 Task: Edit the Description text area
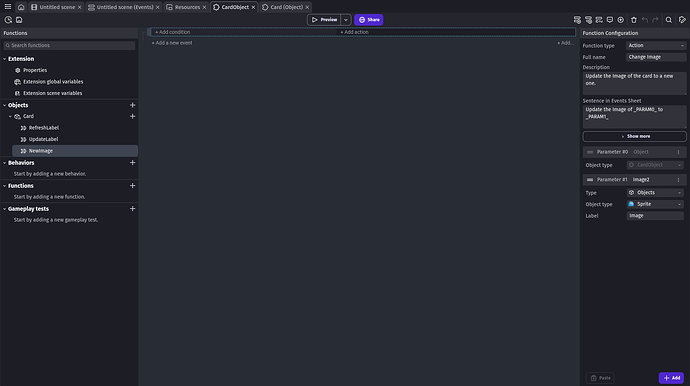[x=635, y=83]
